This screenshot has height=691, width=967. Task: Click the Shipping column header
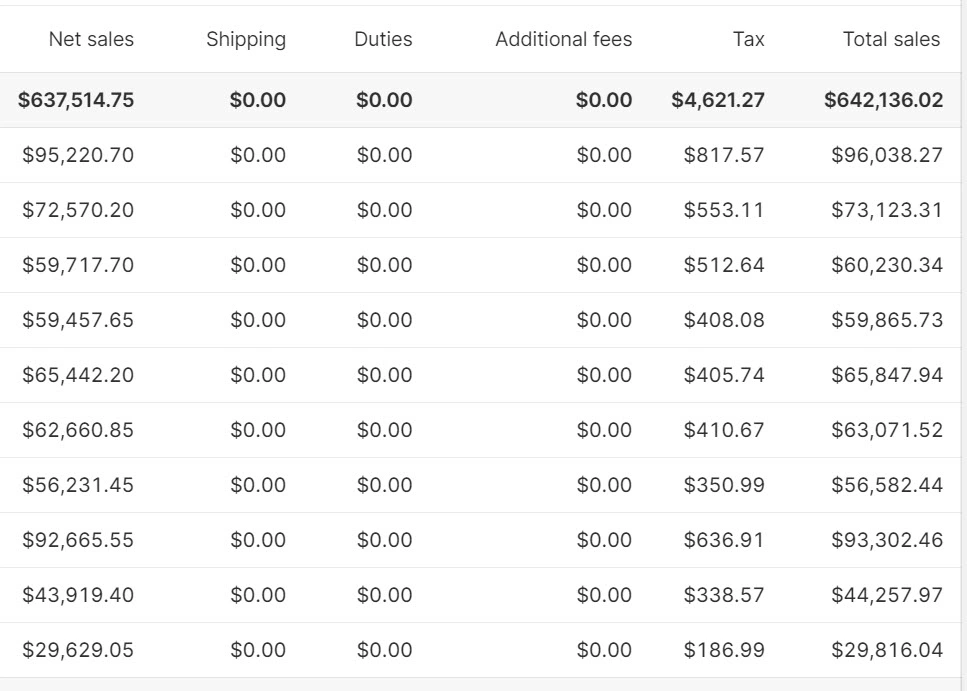(x=246, y=40)
